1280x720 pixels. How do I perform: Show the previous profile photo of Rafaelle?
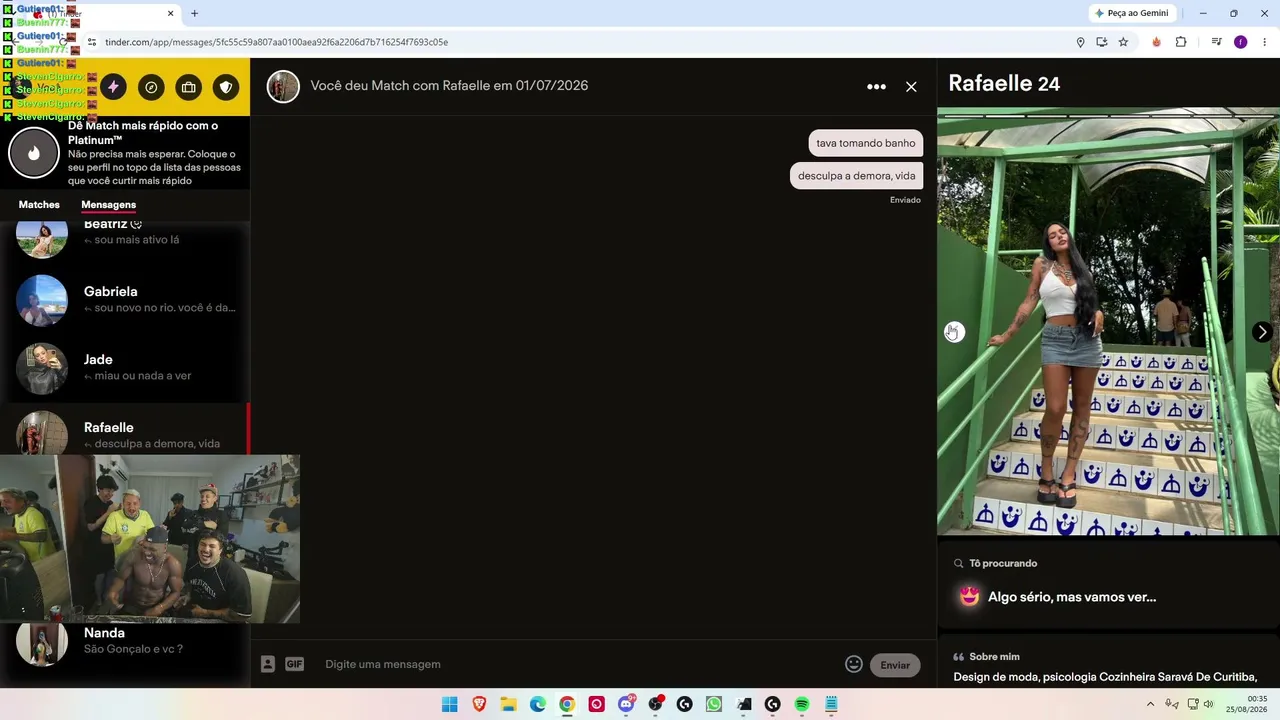[955, 332]
